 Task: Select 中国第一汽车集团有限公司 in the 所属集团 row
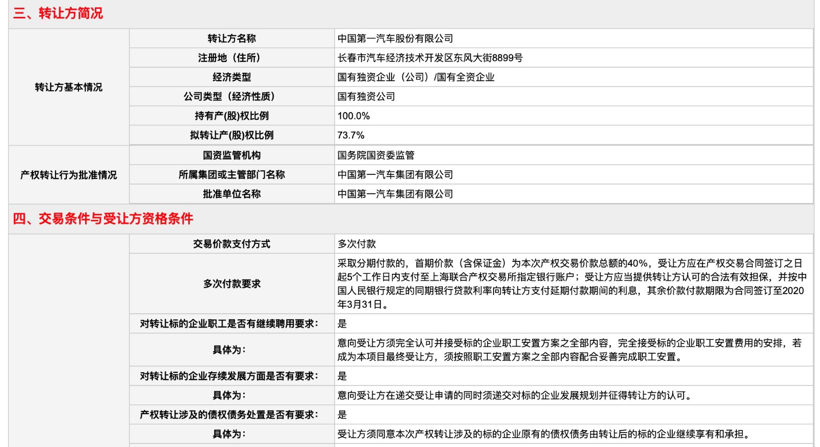(395, 175)
